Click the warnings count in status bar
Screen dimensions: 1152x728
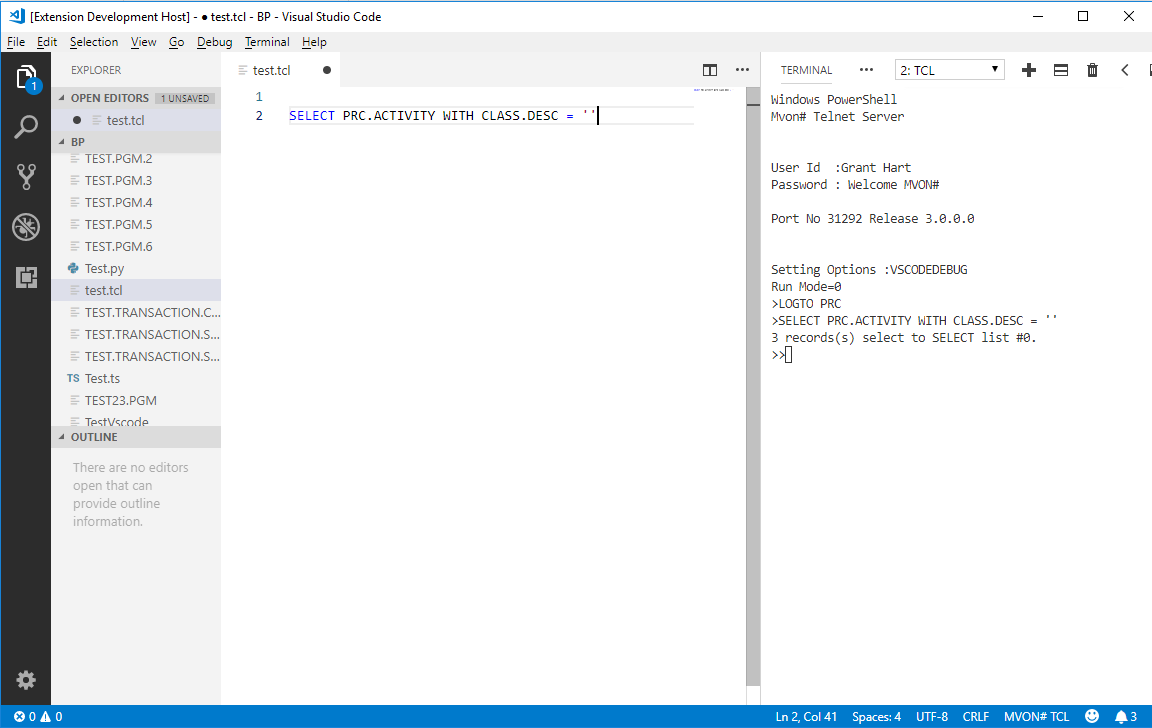(51, 716)
